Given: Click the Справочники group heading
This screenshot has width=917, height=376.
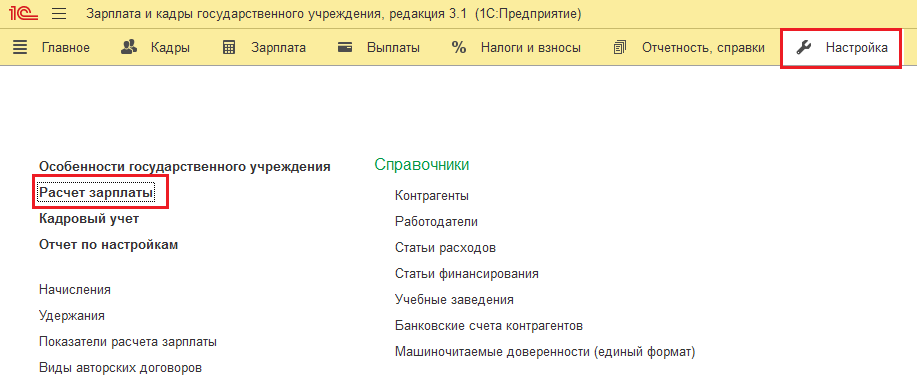Looking at the screenshot, I should (422, 165).
